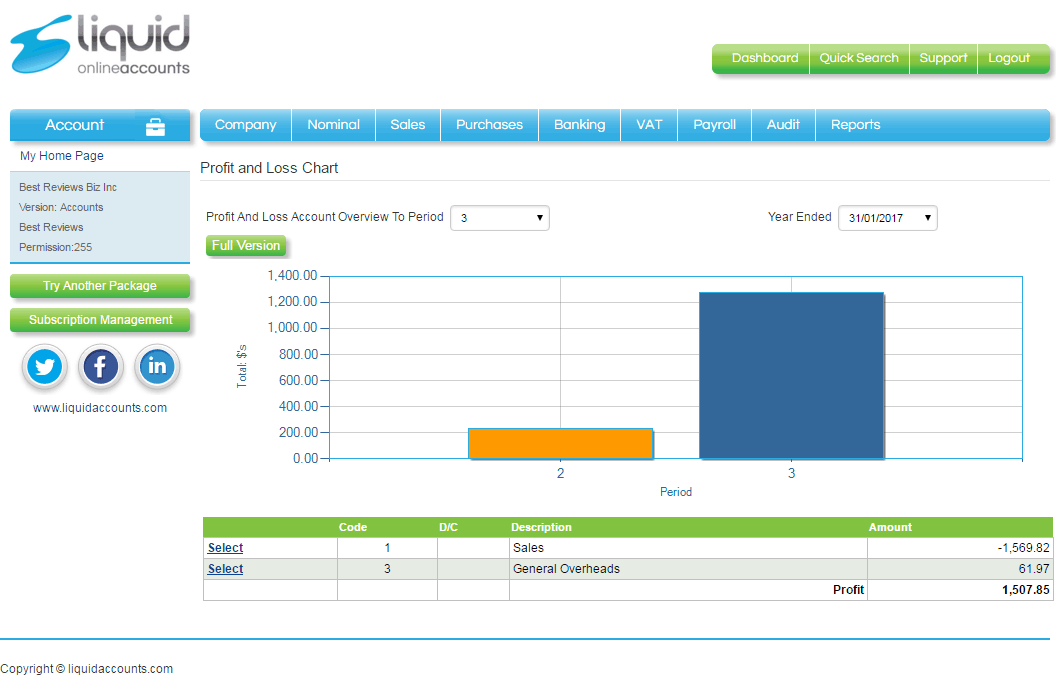Screen dimensions: 1056x678
Task: Click the blue Period 3 bar
Action: click(791, 374)
